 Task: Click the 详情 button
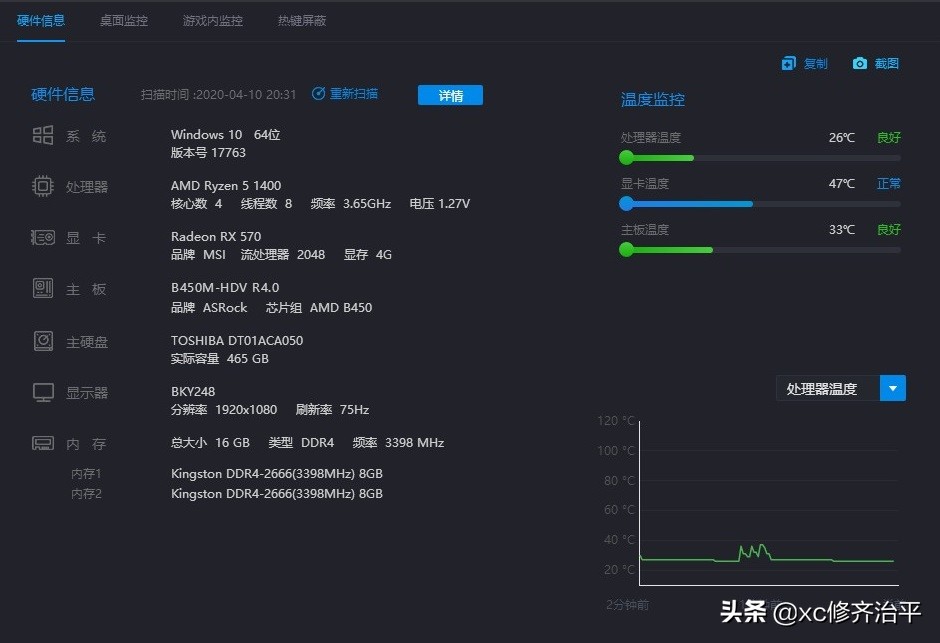450,95
